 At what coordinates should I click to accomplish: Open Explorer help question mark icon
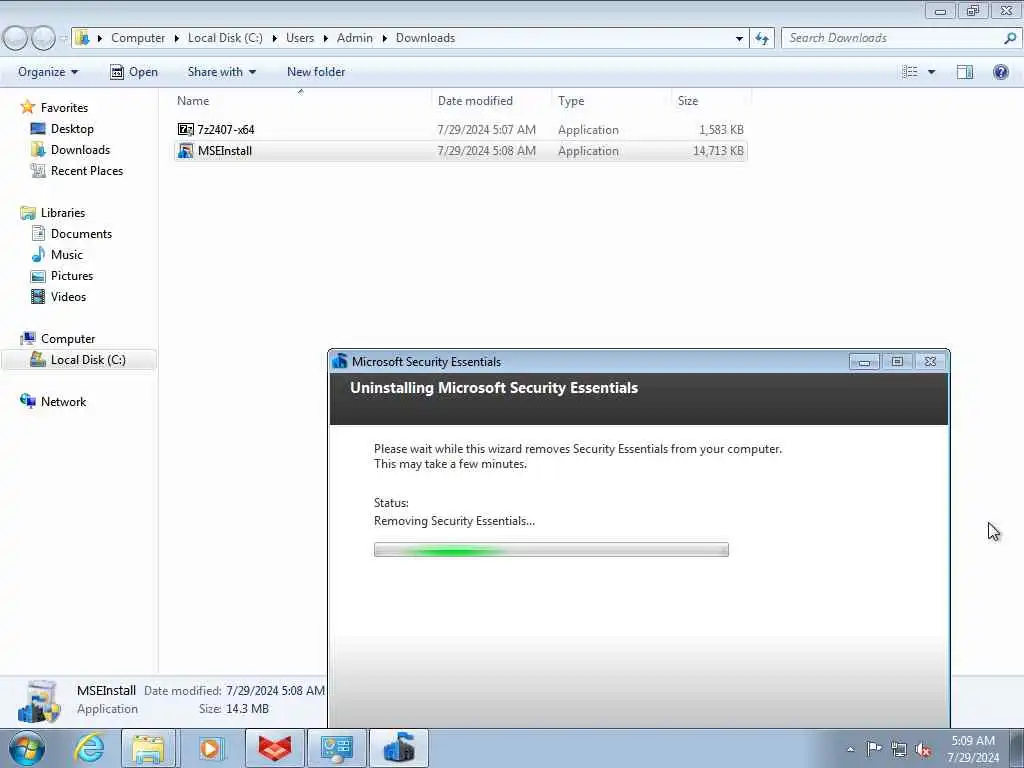tap(1000, 72)
